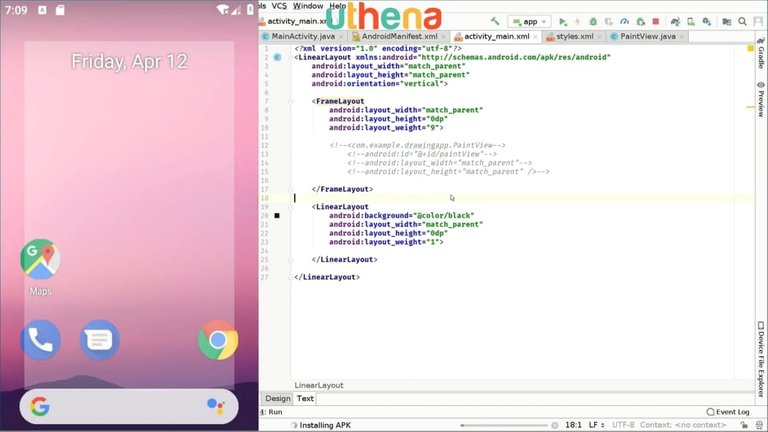The width and height of the screenshot is (768, 432).
Task: Switch to the Design view tab
Action: point(278,398)
